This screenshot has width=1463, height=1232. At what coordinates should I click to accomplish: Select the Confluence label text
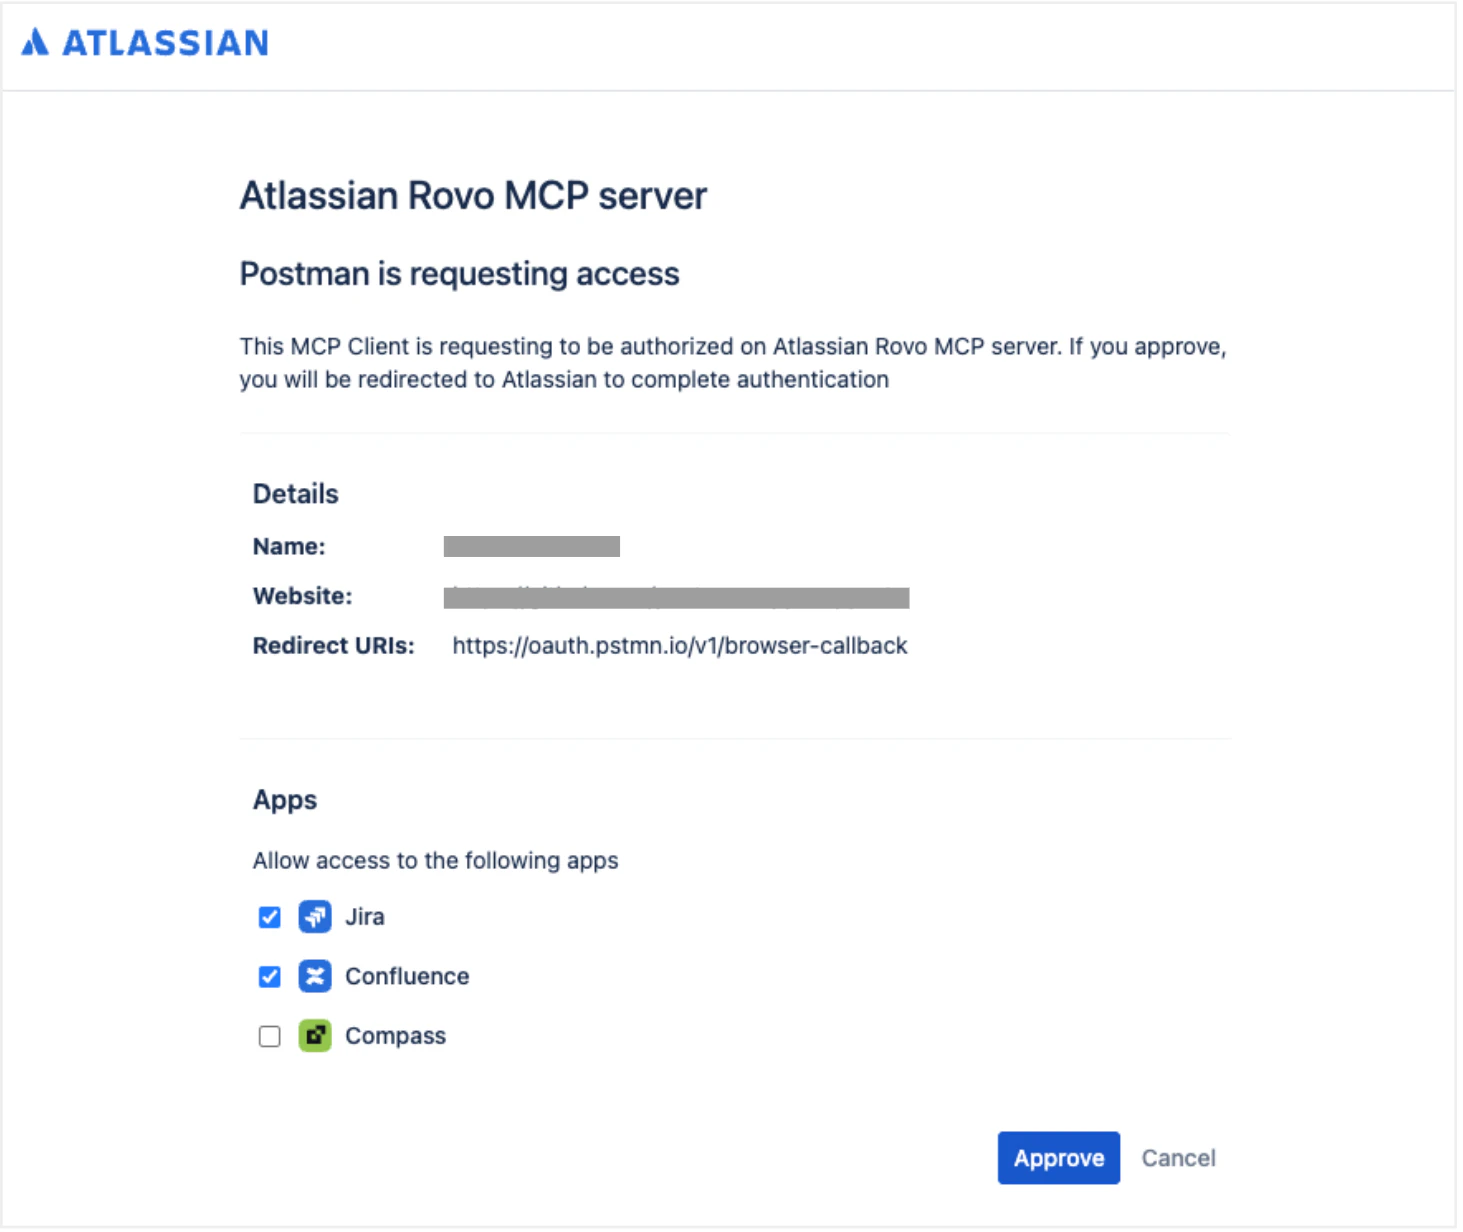(406, 976)
